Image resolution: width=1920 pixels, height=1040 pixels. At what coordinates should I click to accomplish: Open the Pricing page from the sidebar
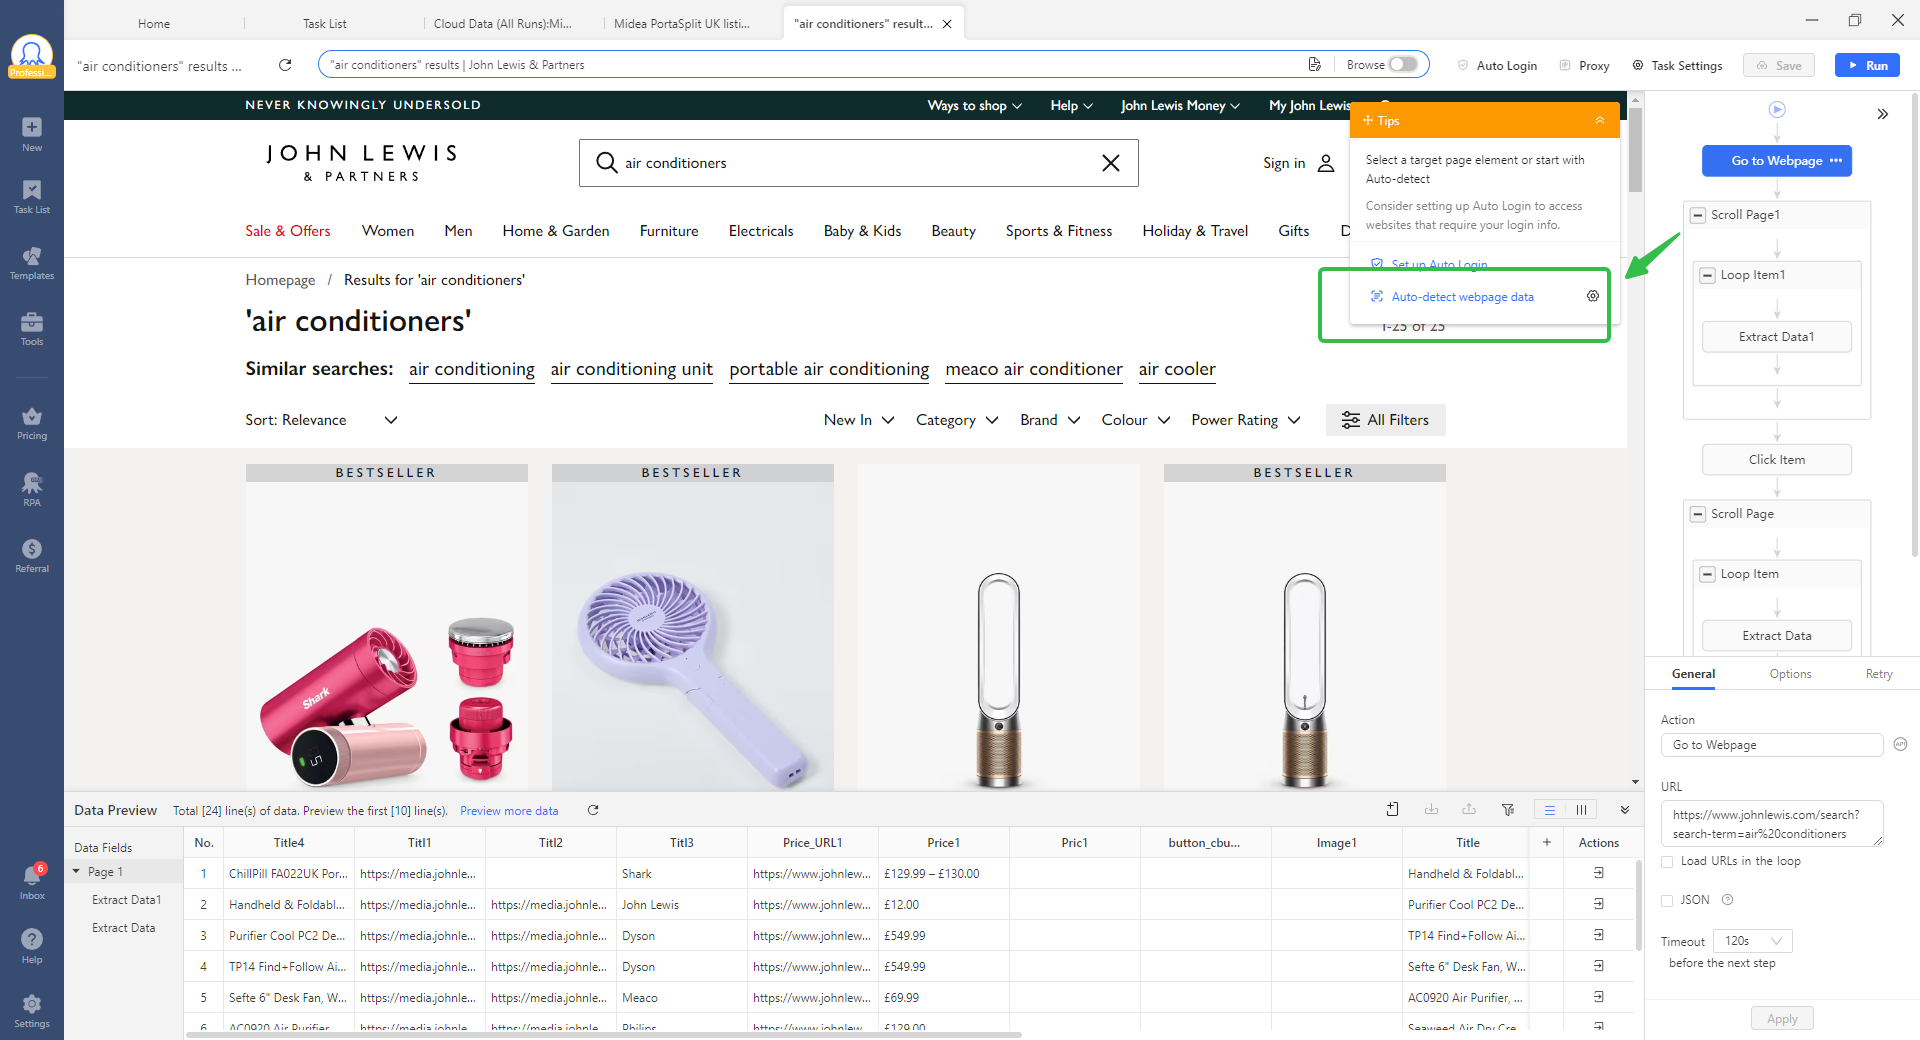click(32, 423)
